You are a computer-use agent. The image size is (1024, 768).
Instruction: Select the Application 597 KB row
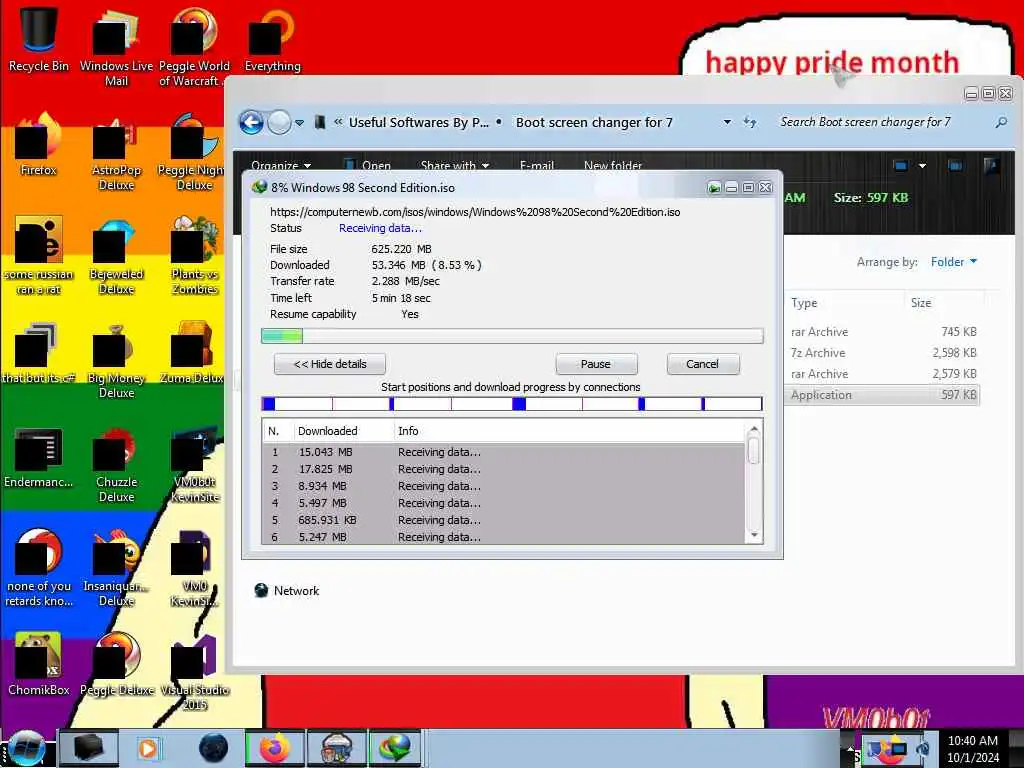pos(884,394)
